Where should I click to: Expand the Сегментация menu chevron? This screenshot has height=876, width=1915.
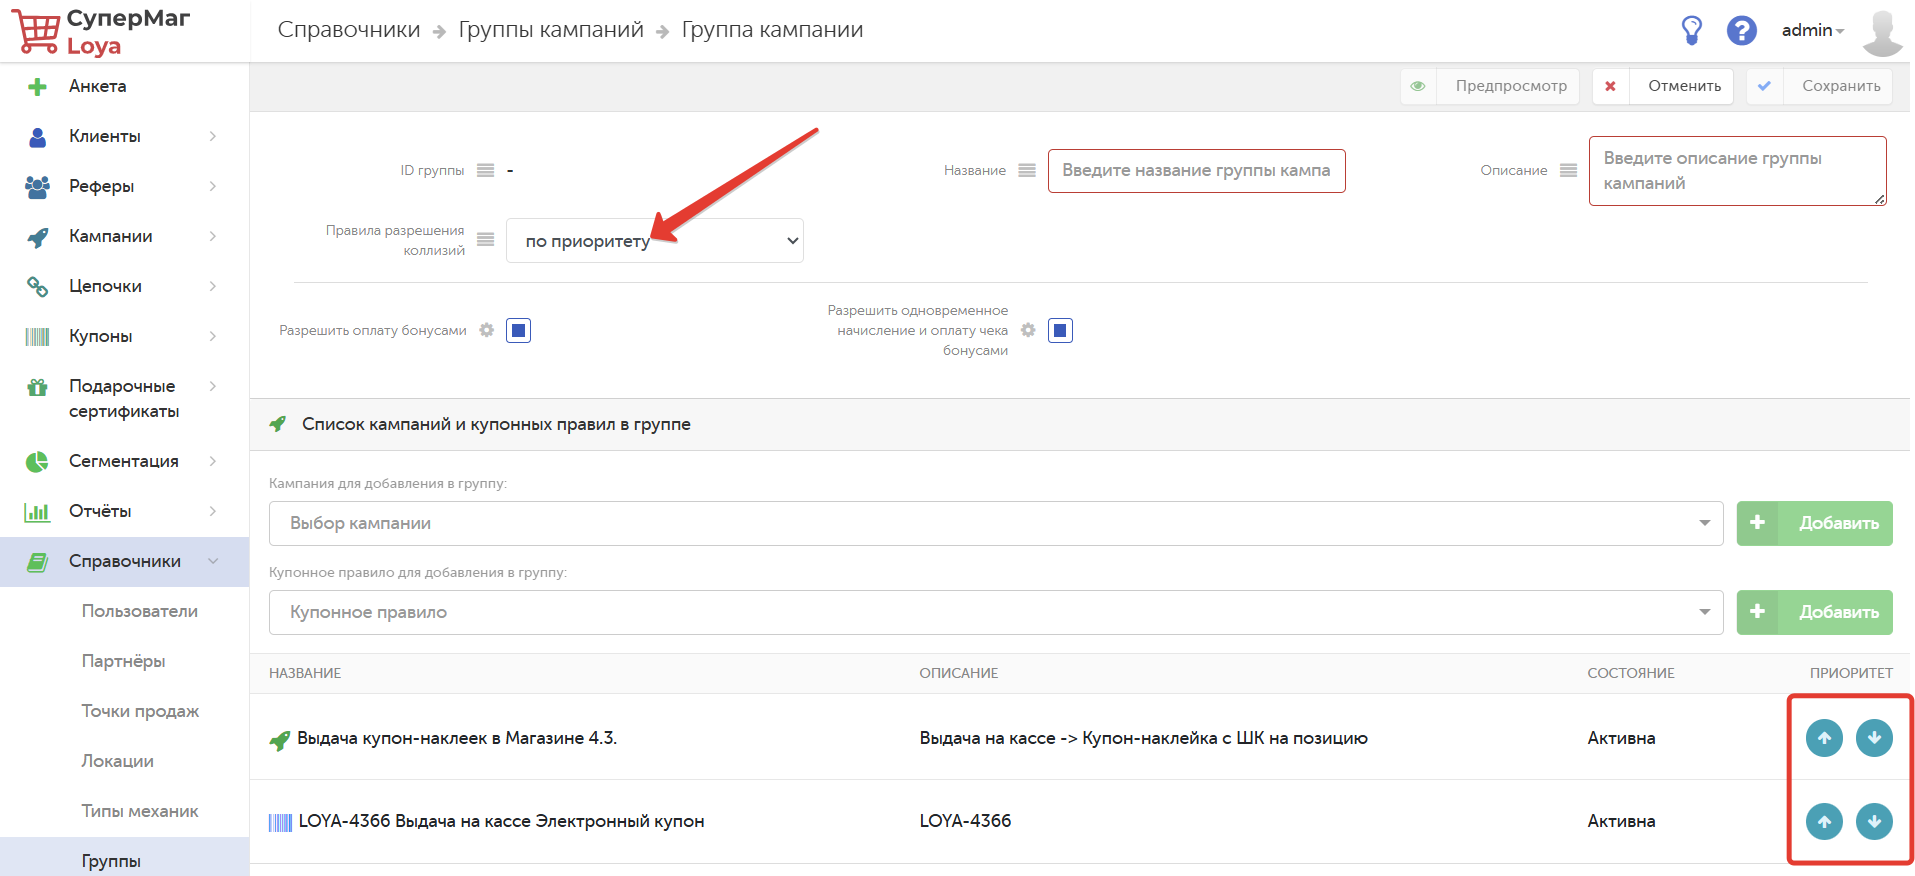tap(213, 461)
